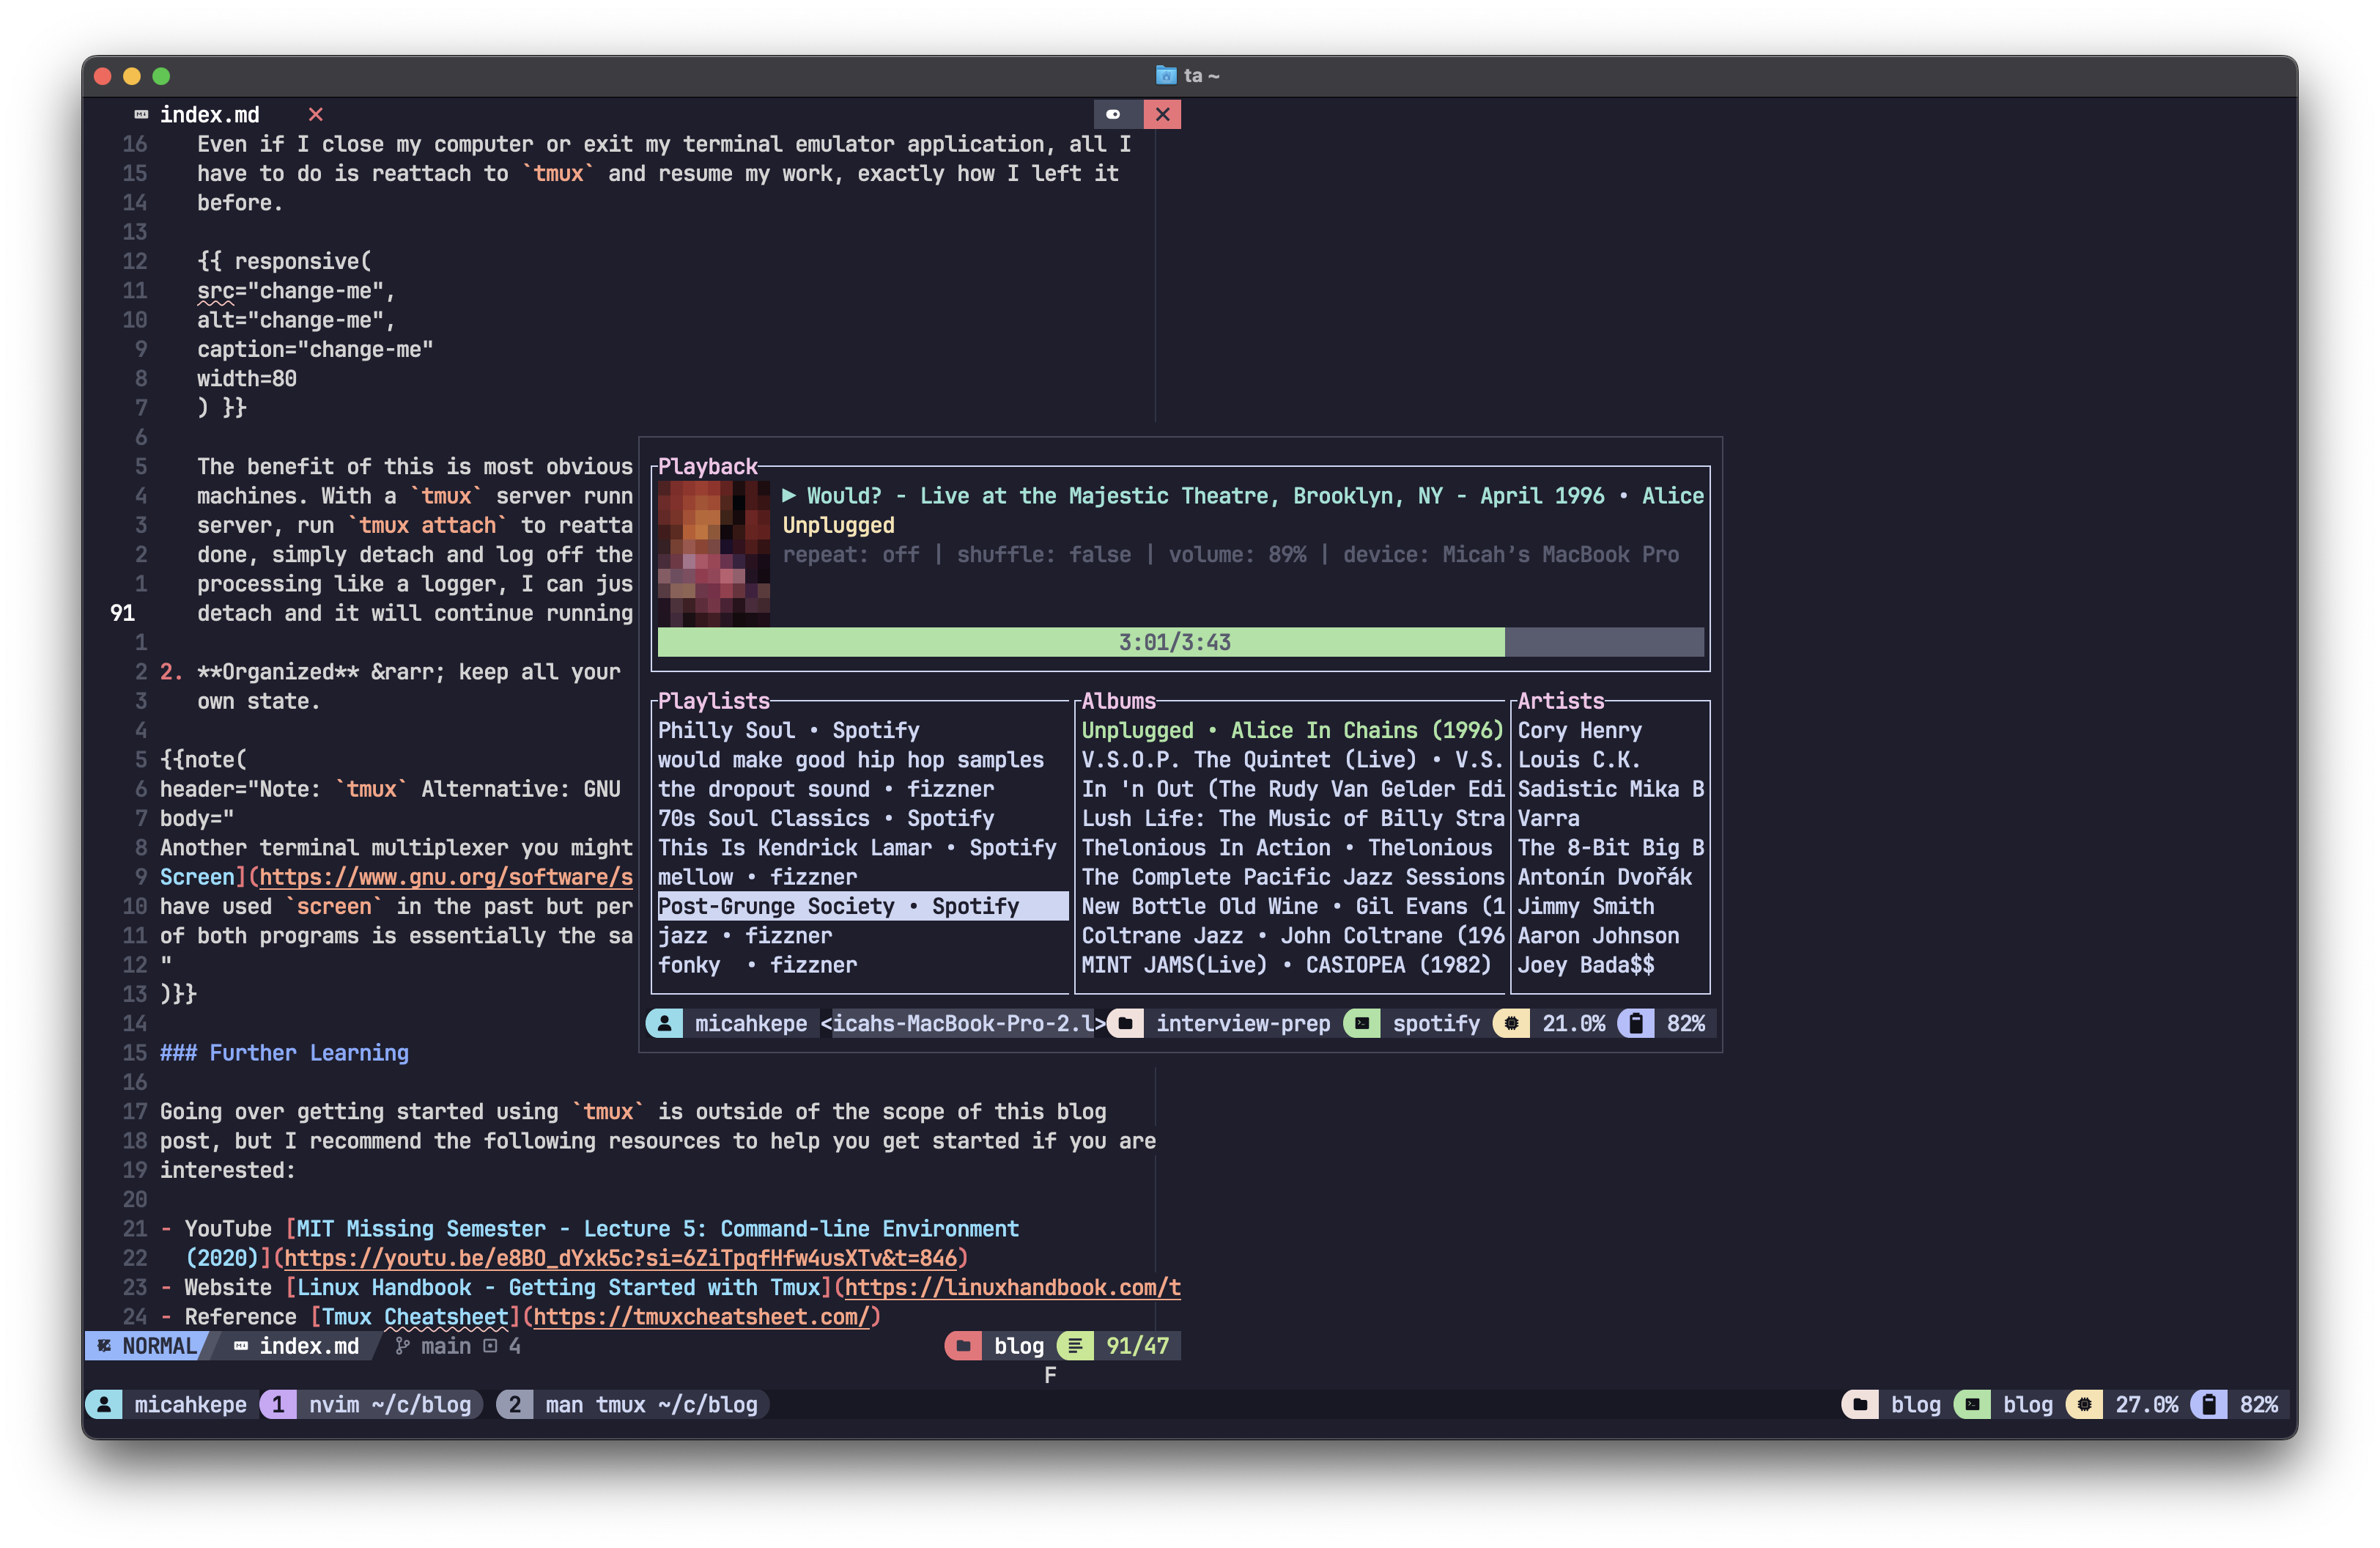Image resolution: width=2380 pixels, height=1548 pixels.
Task: Click the CPU icon beside 21.0%
Action: [1511, 1023]
